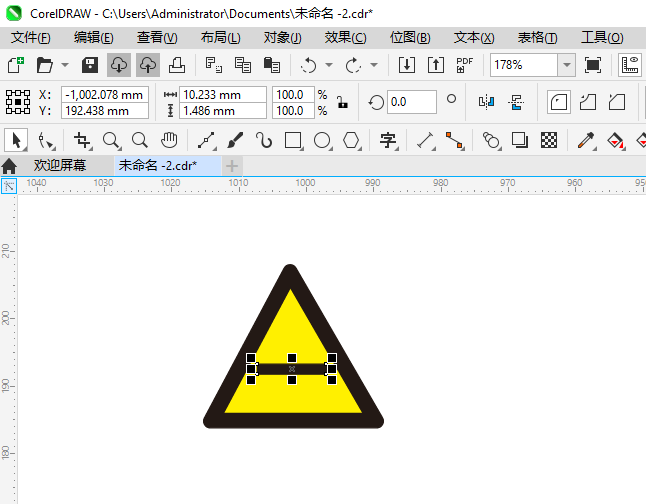Click the object origin anchor grid
The width and height of the screenshot is (646, 504).
pyautogui.click(x=18, y=102)
